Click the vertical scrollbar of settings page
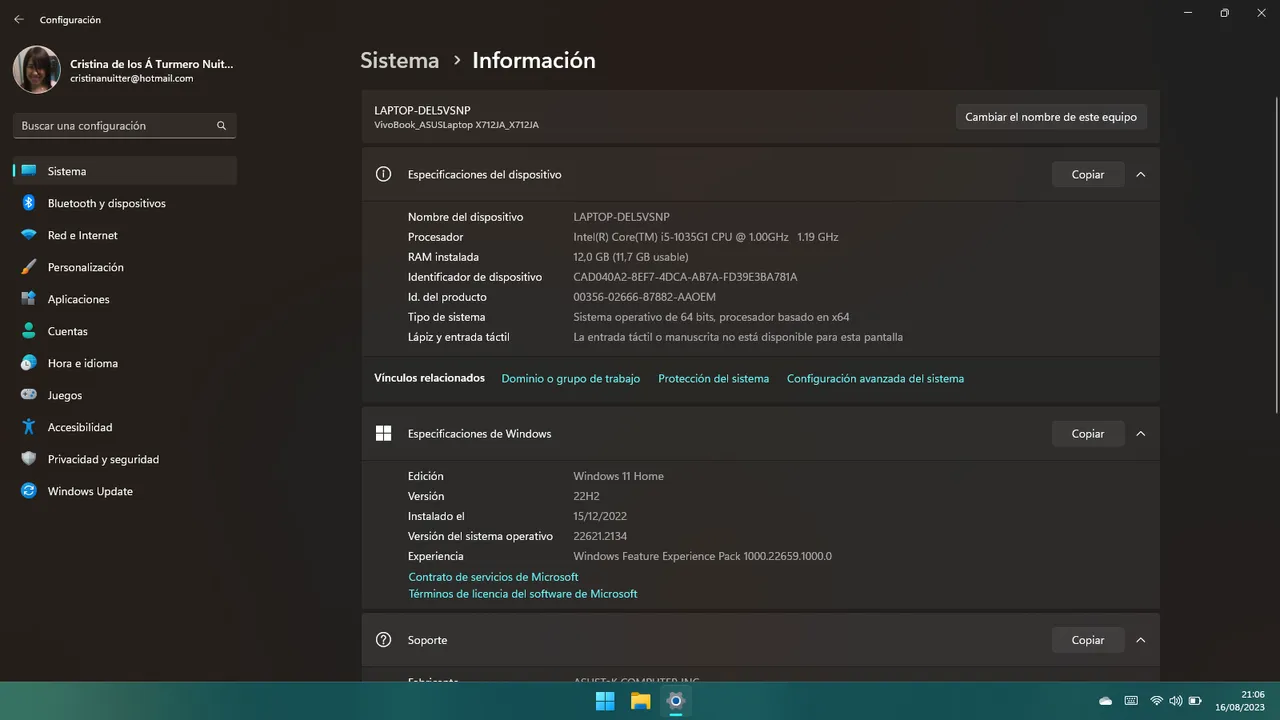This screenshot has height=720, width=1280. (x=1275, y=254)
